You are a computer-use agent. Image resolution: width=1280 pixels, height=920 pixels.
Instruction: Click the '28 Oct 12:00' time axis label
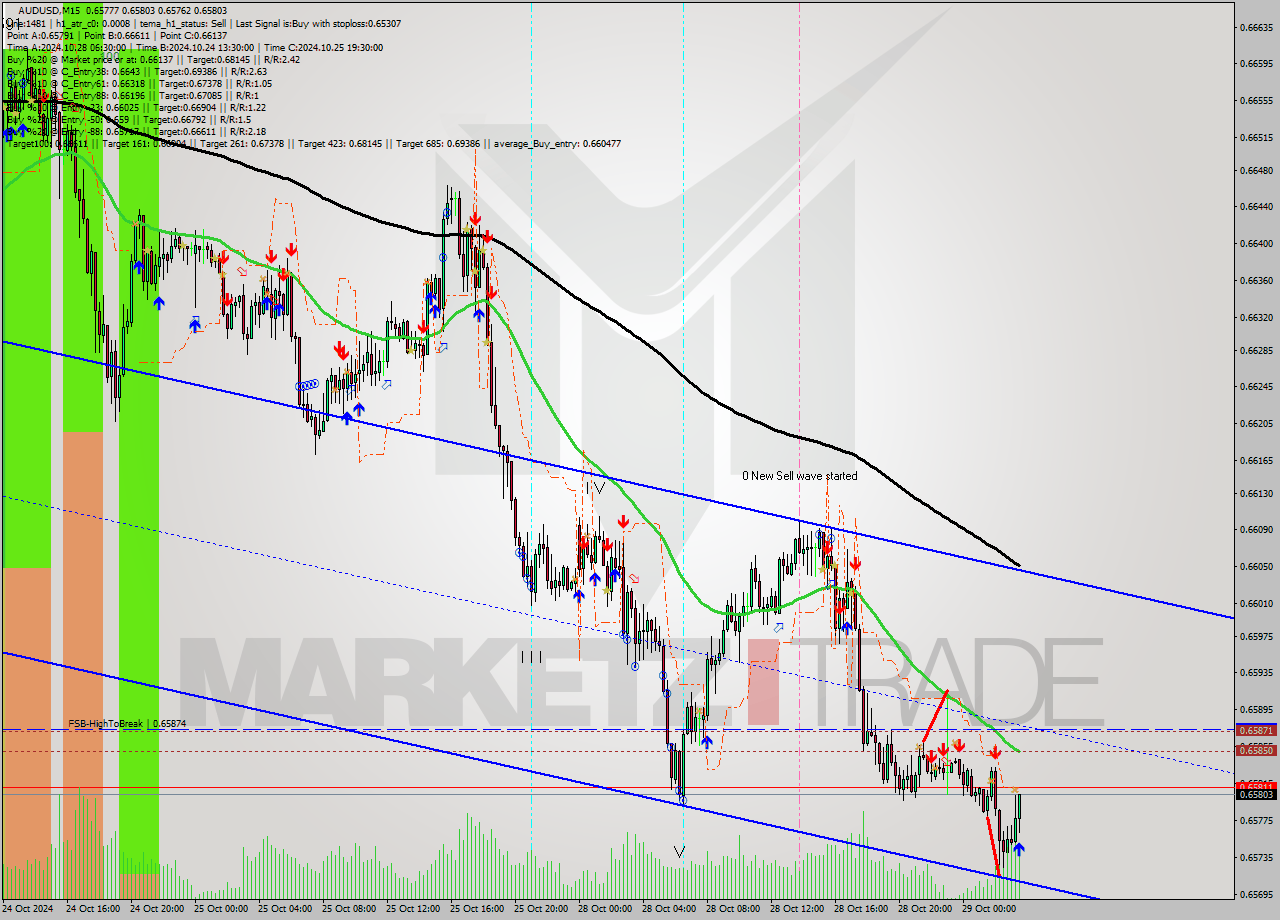tap(799, 909)
